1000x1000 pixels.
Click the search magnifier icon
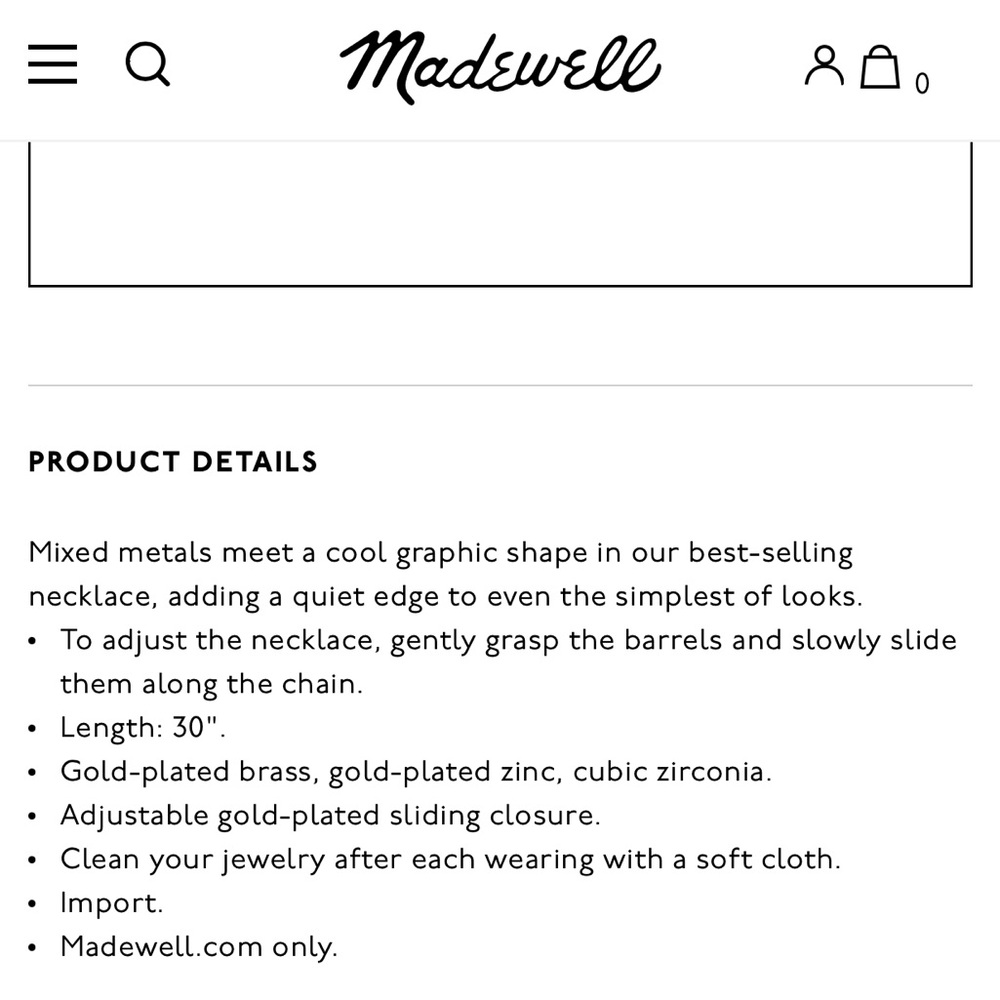pyautogui.click(x=149, y=65)
